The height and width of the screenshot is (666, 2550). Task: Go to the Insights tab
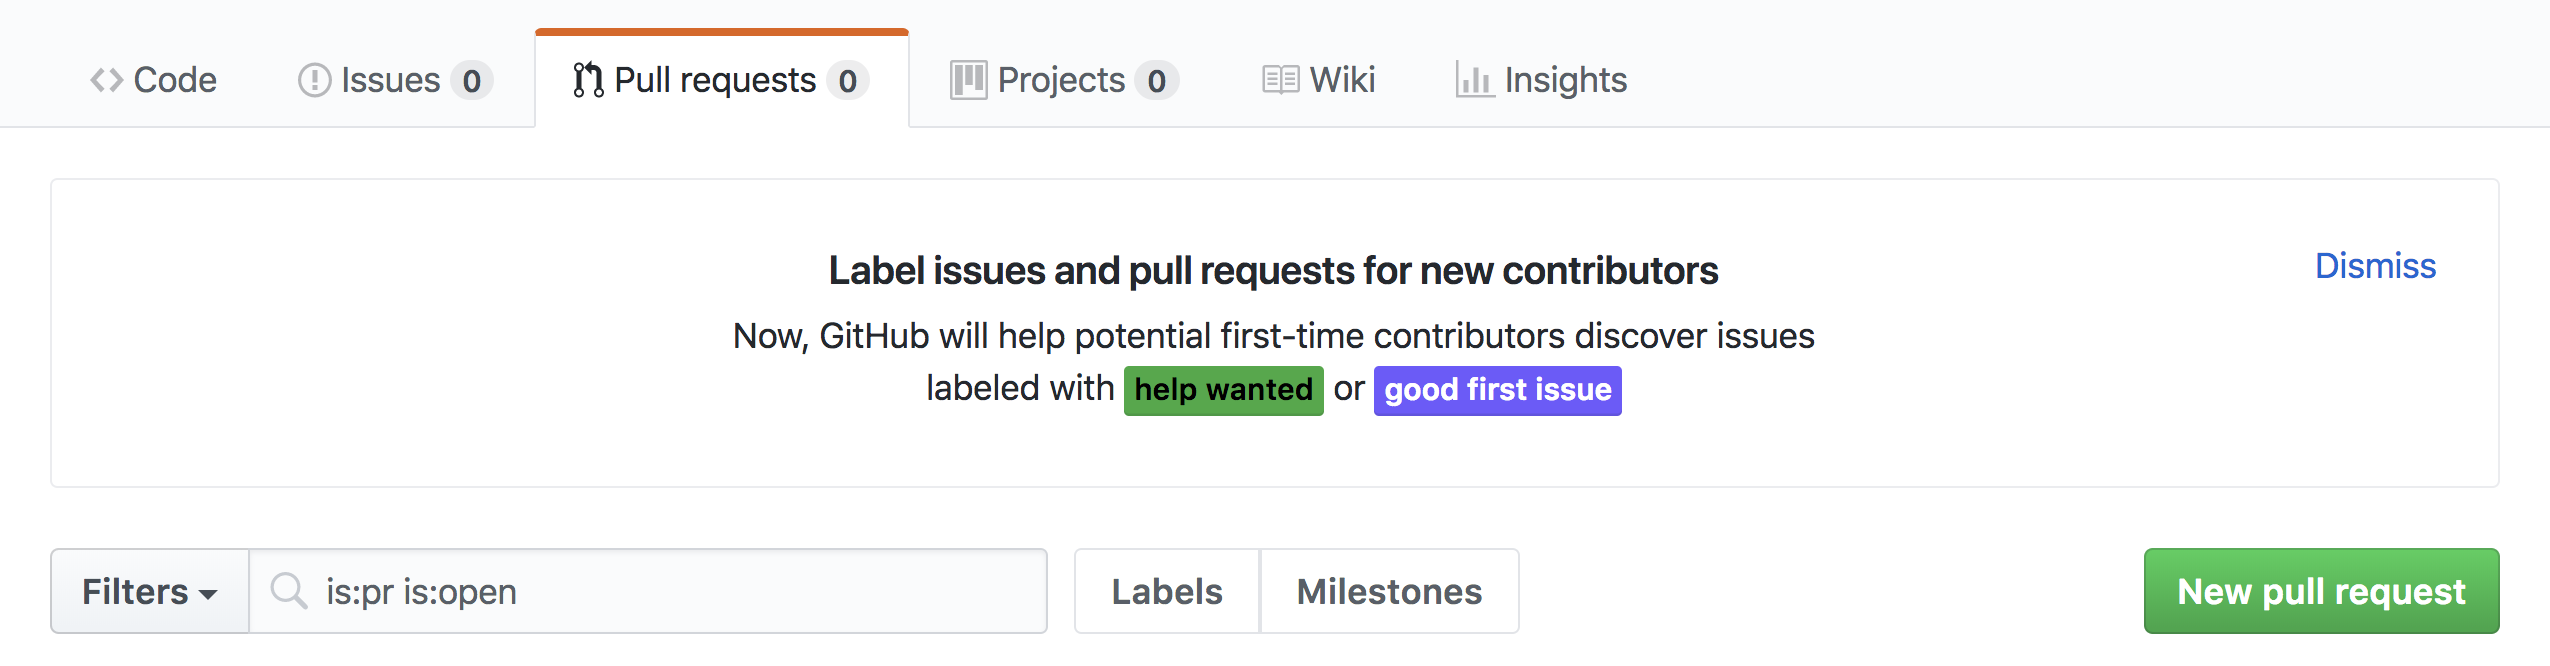(1541, 80)
